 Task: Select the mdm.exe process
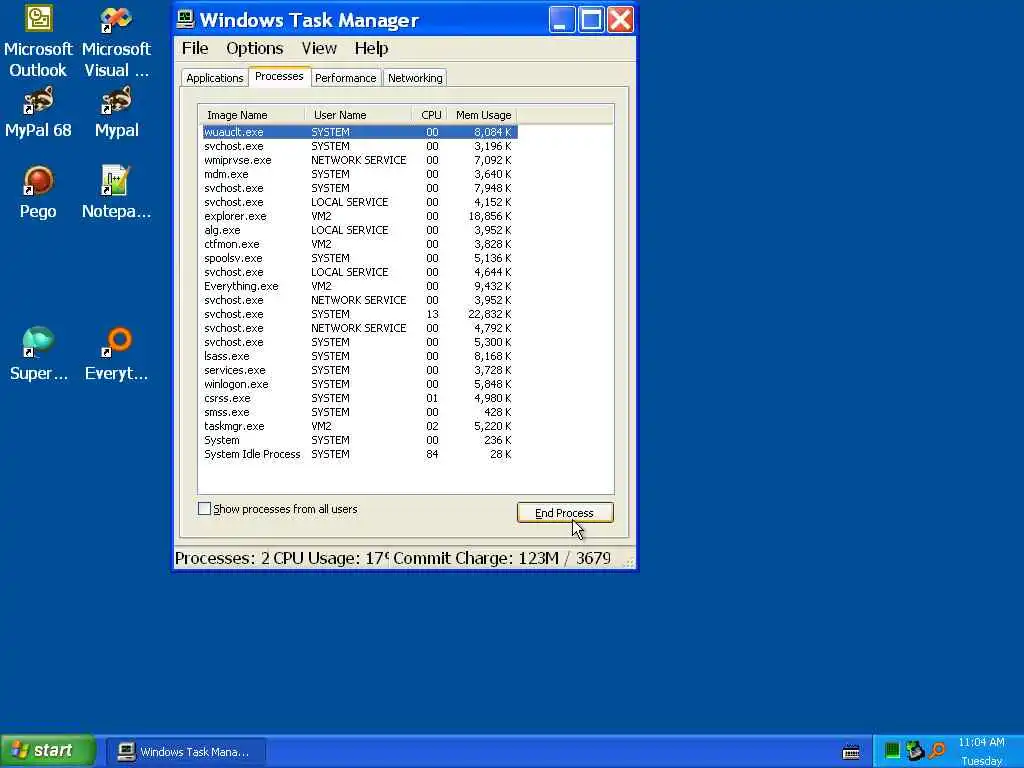tap(359, 174)
